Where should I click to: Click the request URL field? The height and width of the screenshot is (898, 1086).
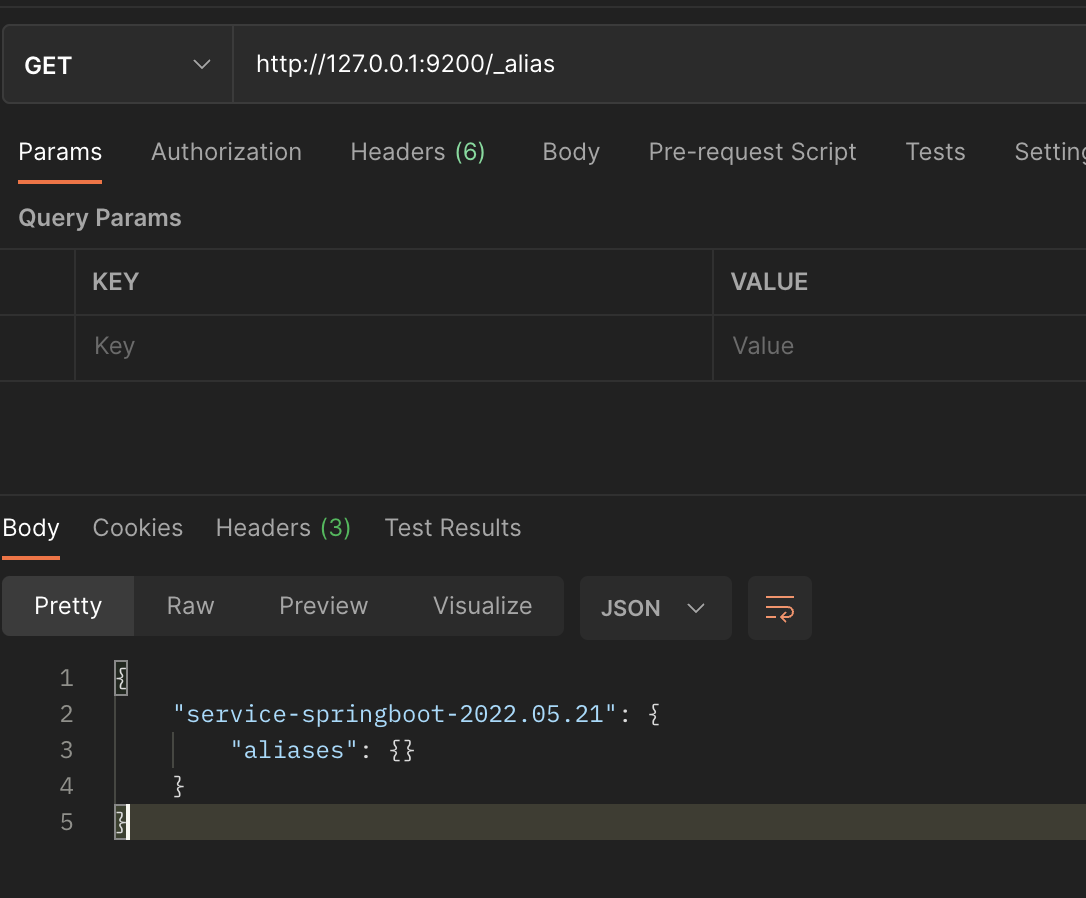(650, 65)
